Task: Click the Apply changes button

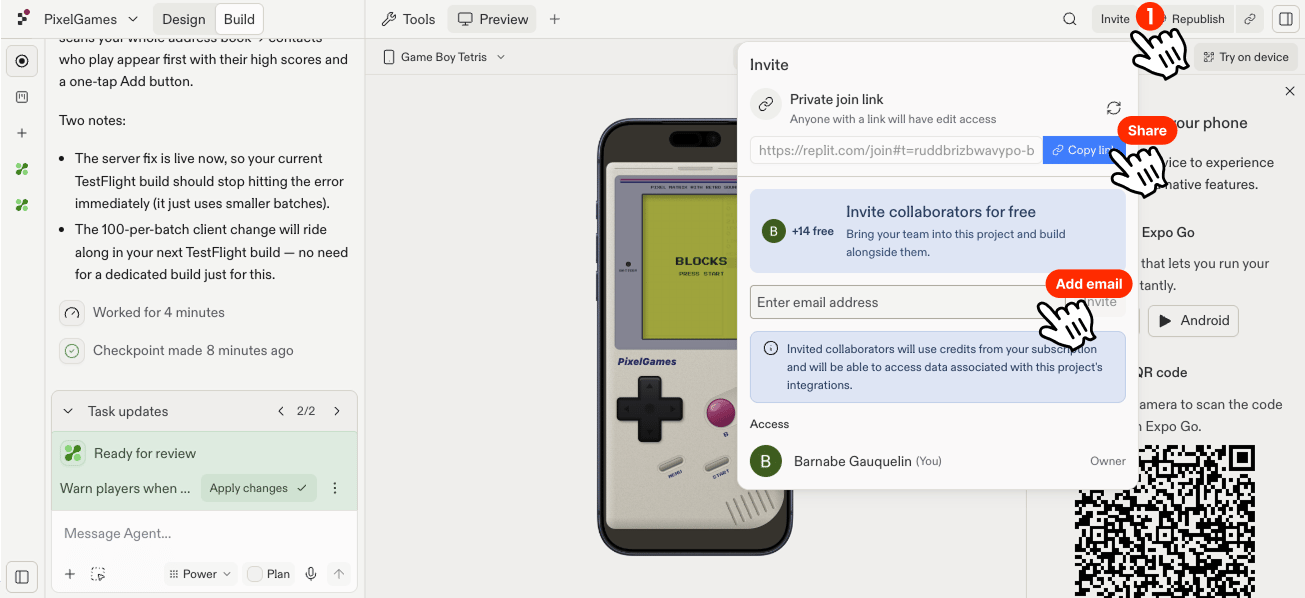Action: point(259,488)
